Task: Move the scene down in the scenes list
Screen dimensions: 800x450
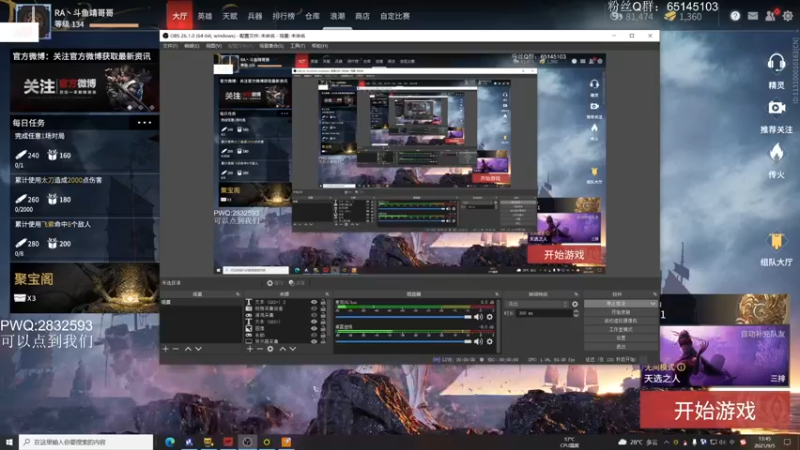Action: [x=198, y=349]
